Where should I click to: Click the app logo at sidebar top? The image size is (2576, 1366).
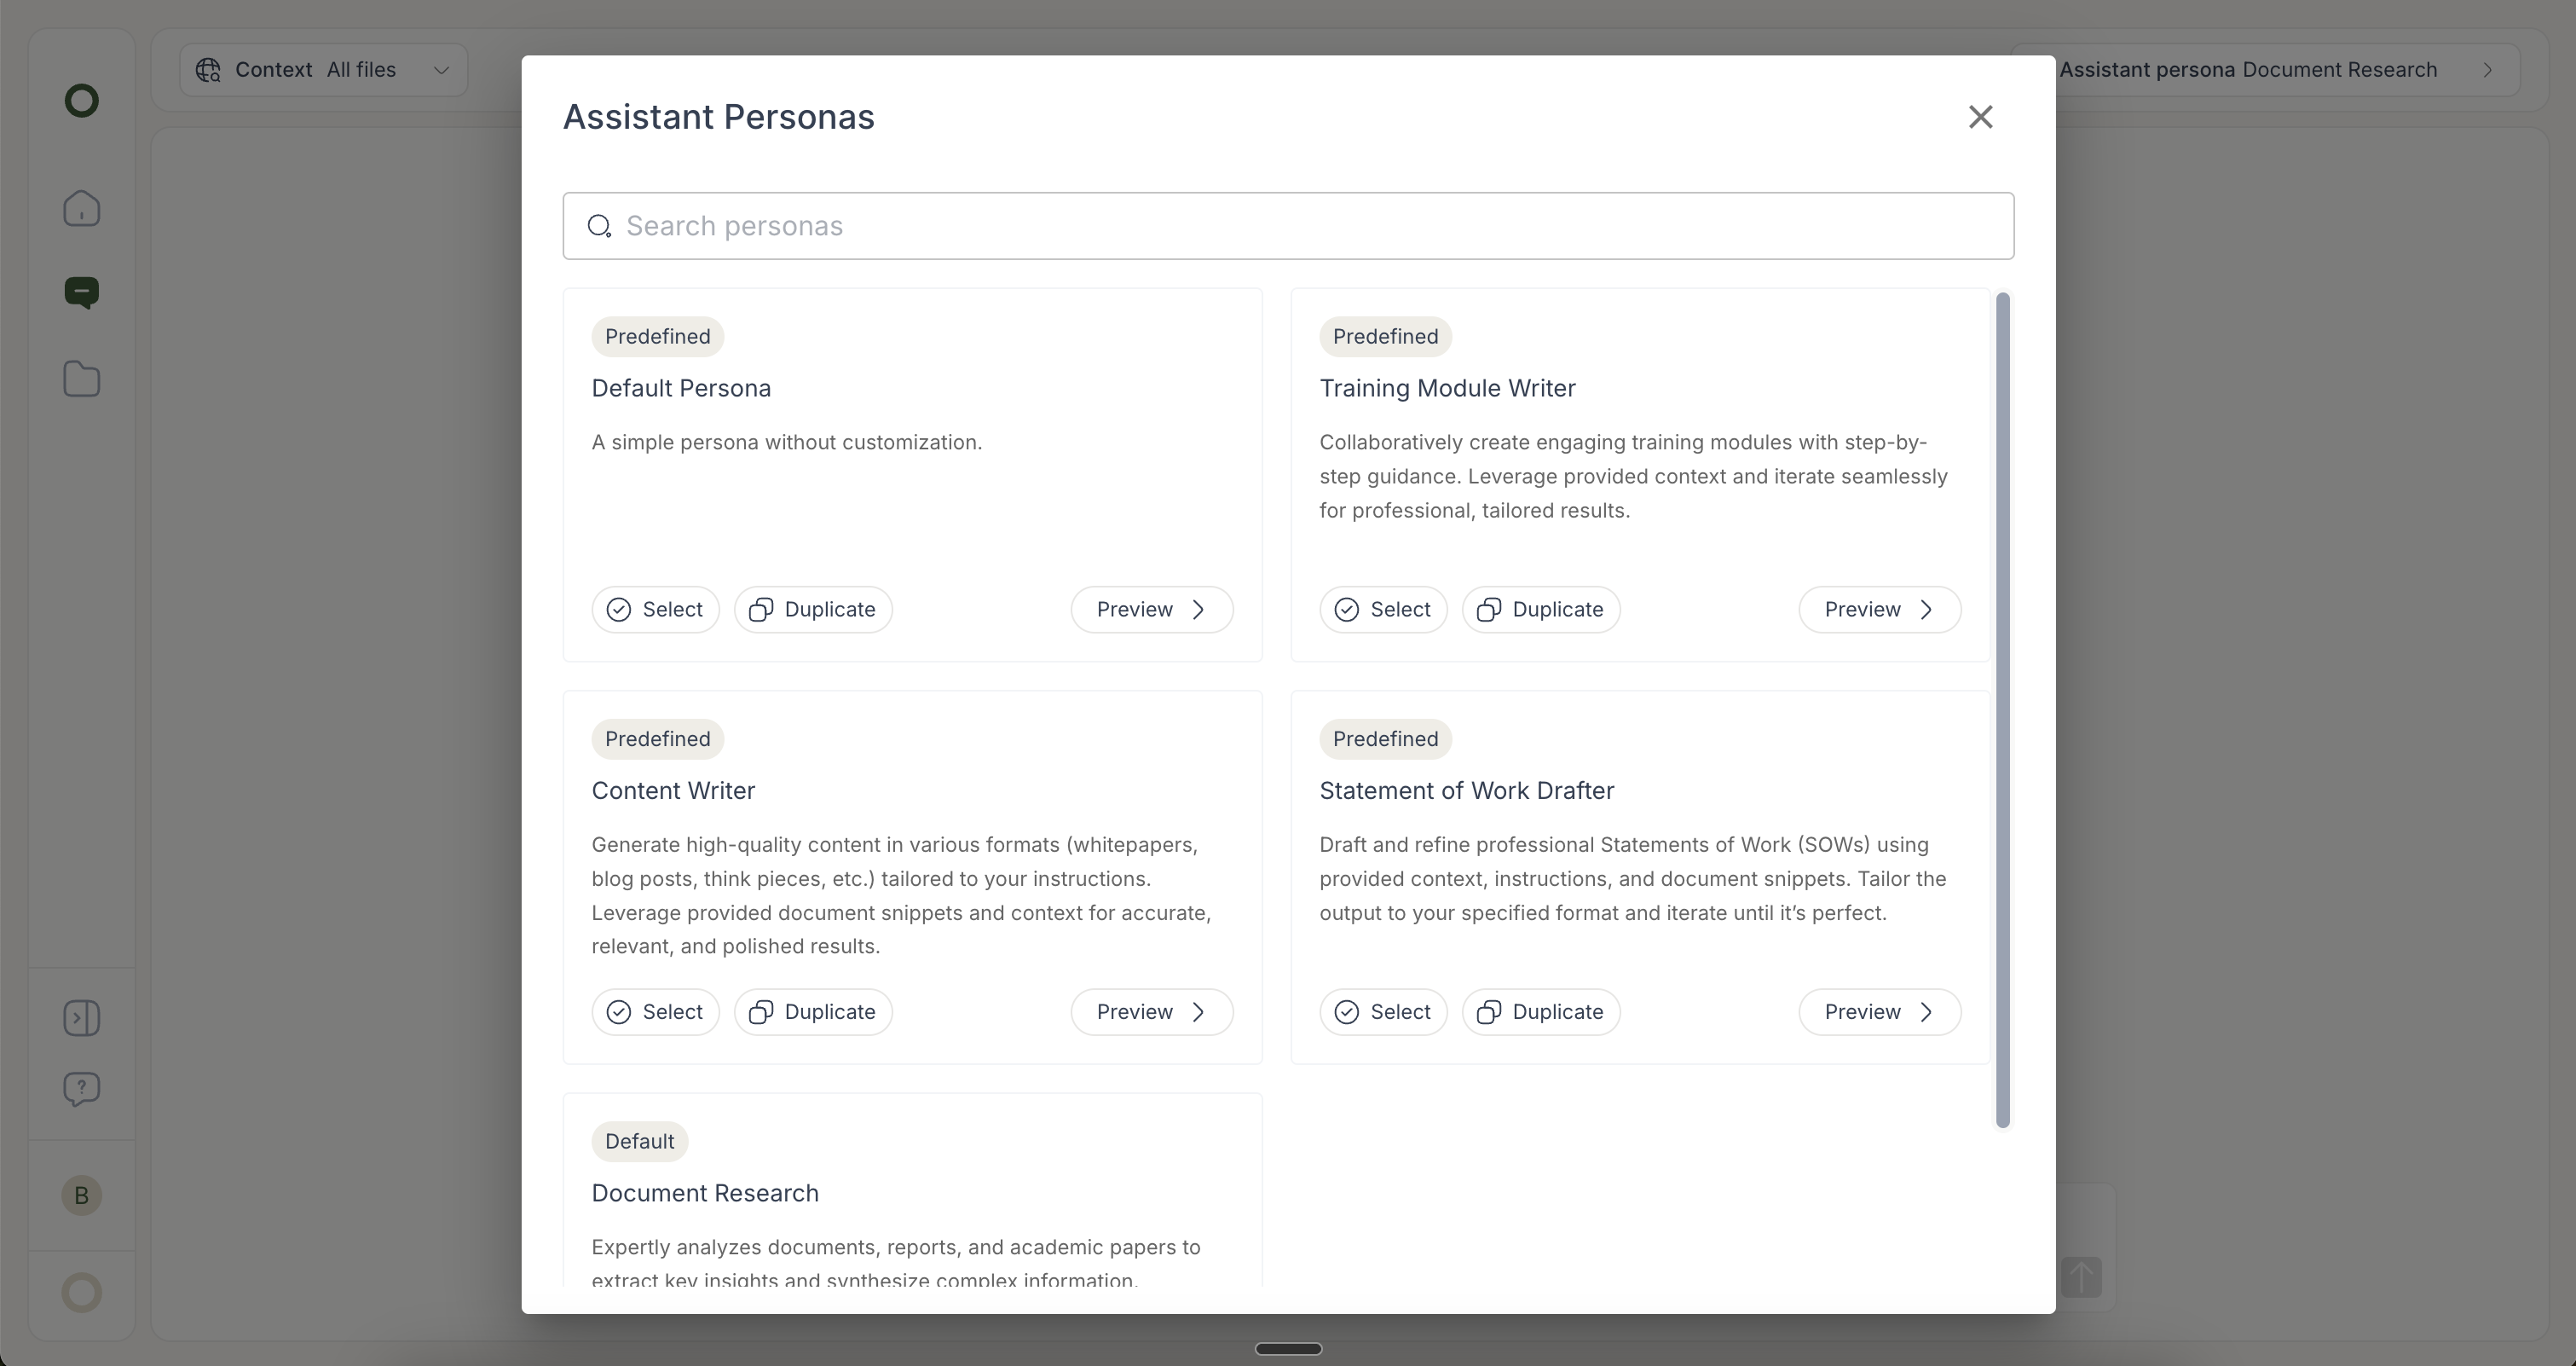(x=82, y=100)
